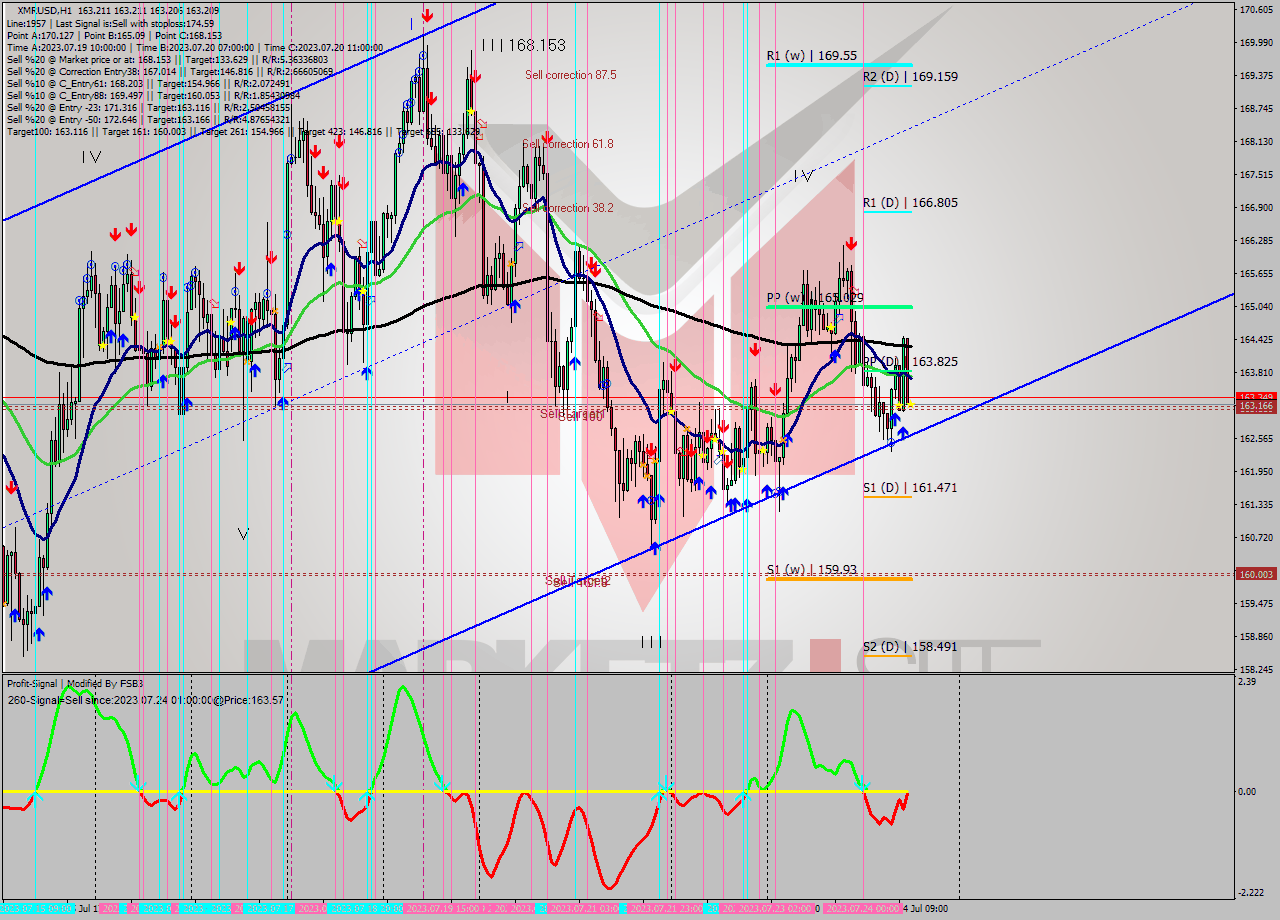
Task: Click the red down arrow above the 166.2 high
Action: click(850, 243)
